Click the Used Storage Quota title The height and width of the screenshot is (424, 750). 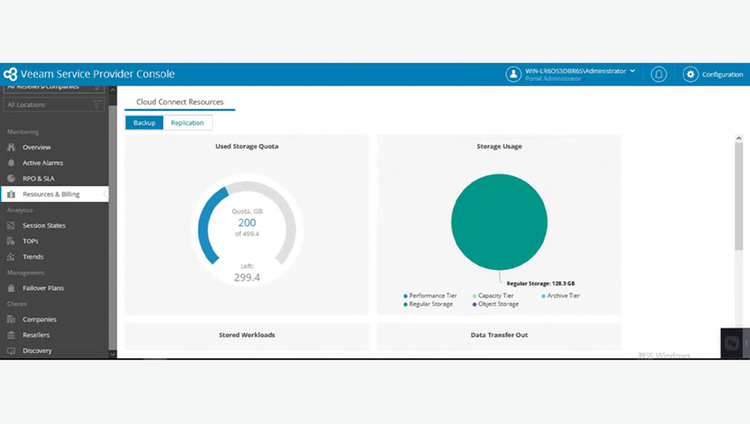pyautogui.click(x=247, y=146)
